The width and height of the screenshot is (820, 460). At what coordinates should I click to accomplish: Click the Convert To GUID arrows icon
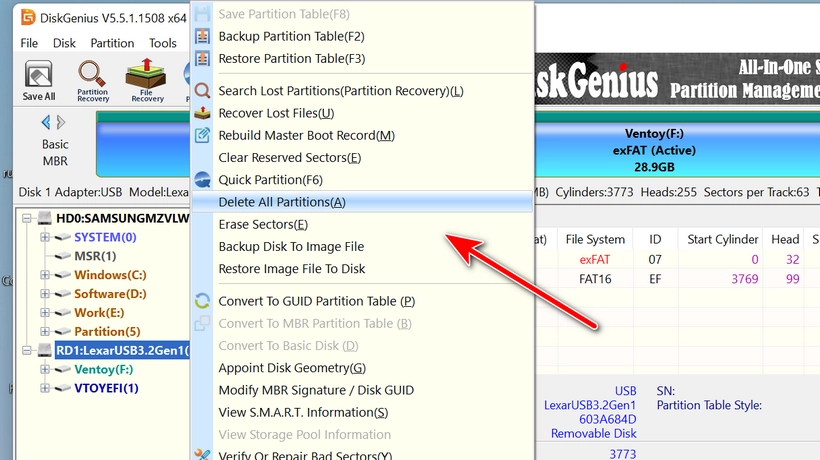(202, 301)
